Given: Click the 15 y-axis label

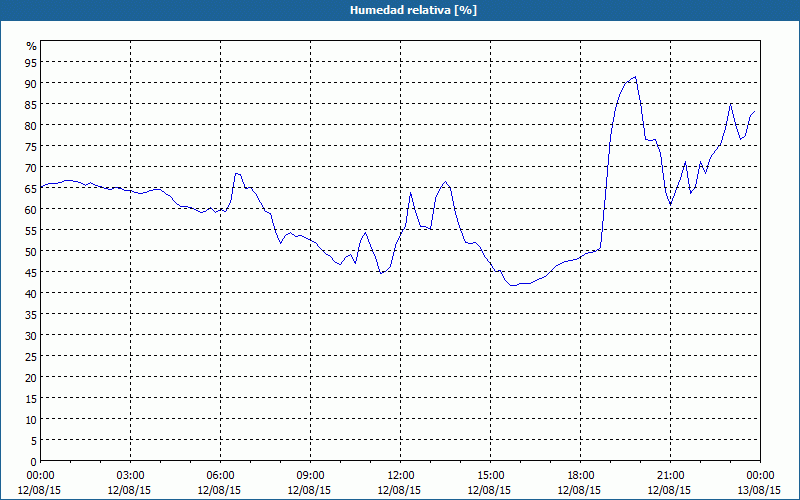Looking at the screenshot, I should [x=31, y=398].
